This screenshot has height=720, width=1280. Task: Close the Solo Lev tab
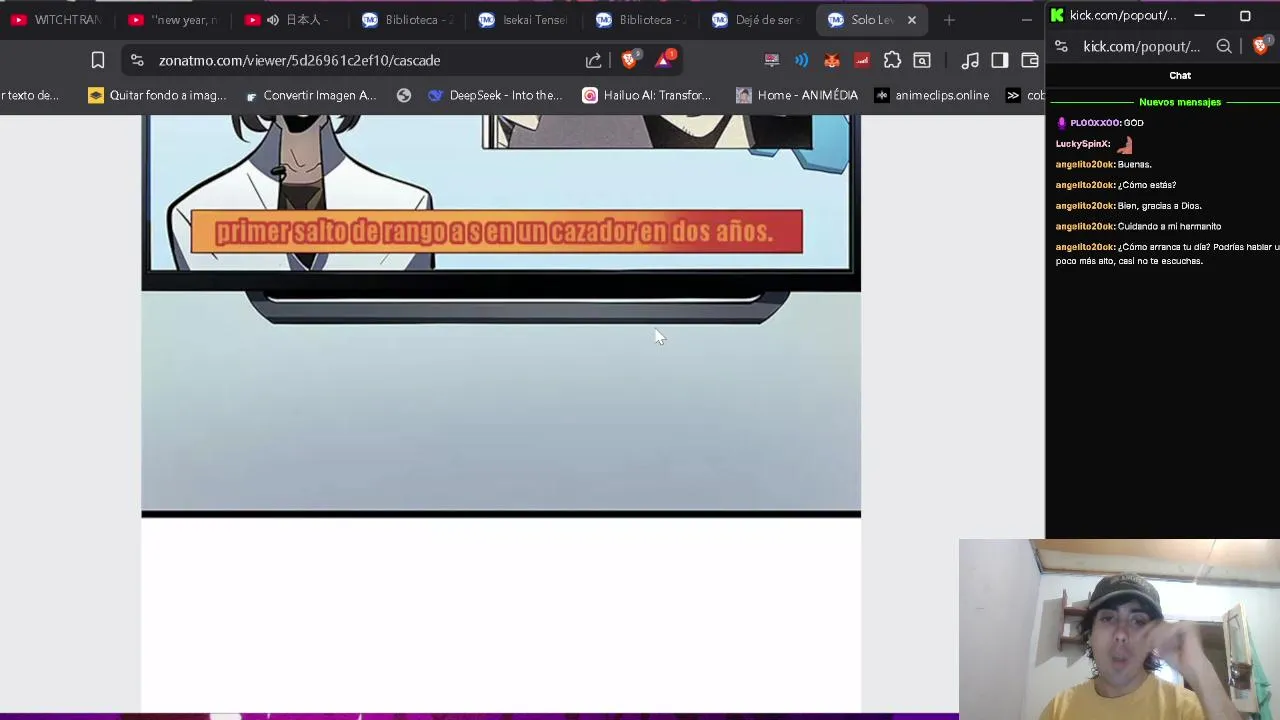912,20
